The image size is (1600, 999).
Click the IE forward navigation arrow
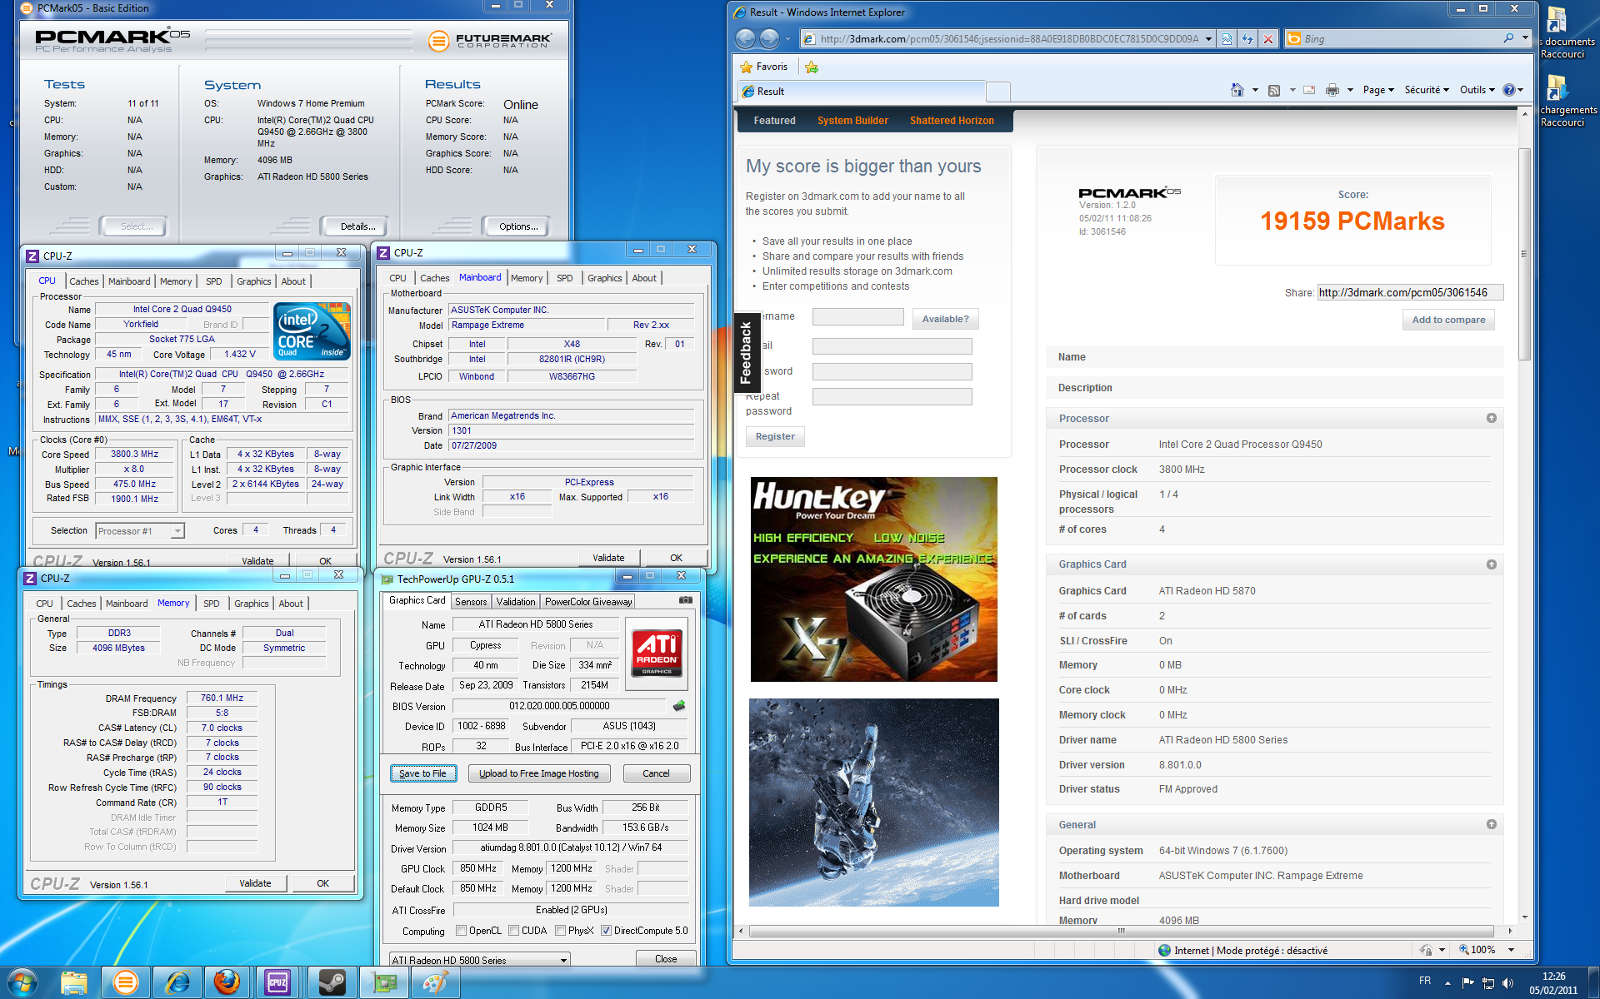pos(769,39)
